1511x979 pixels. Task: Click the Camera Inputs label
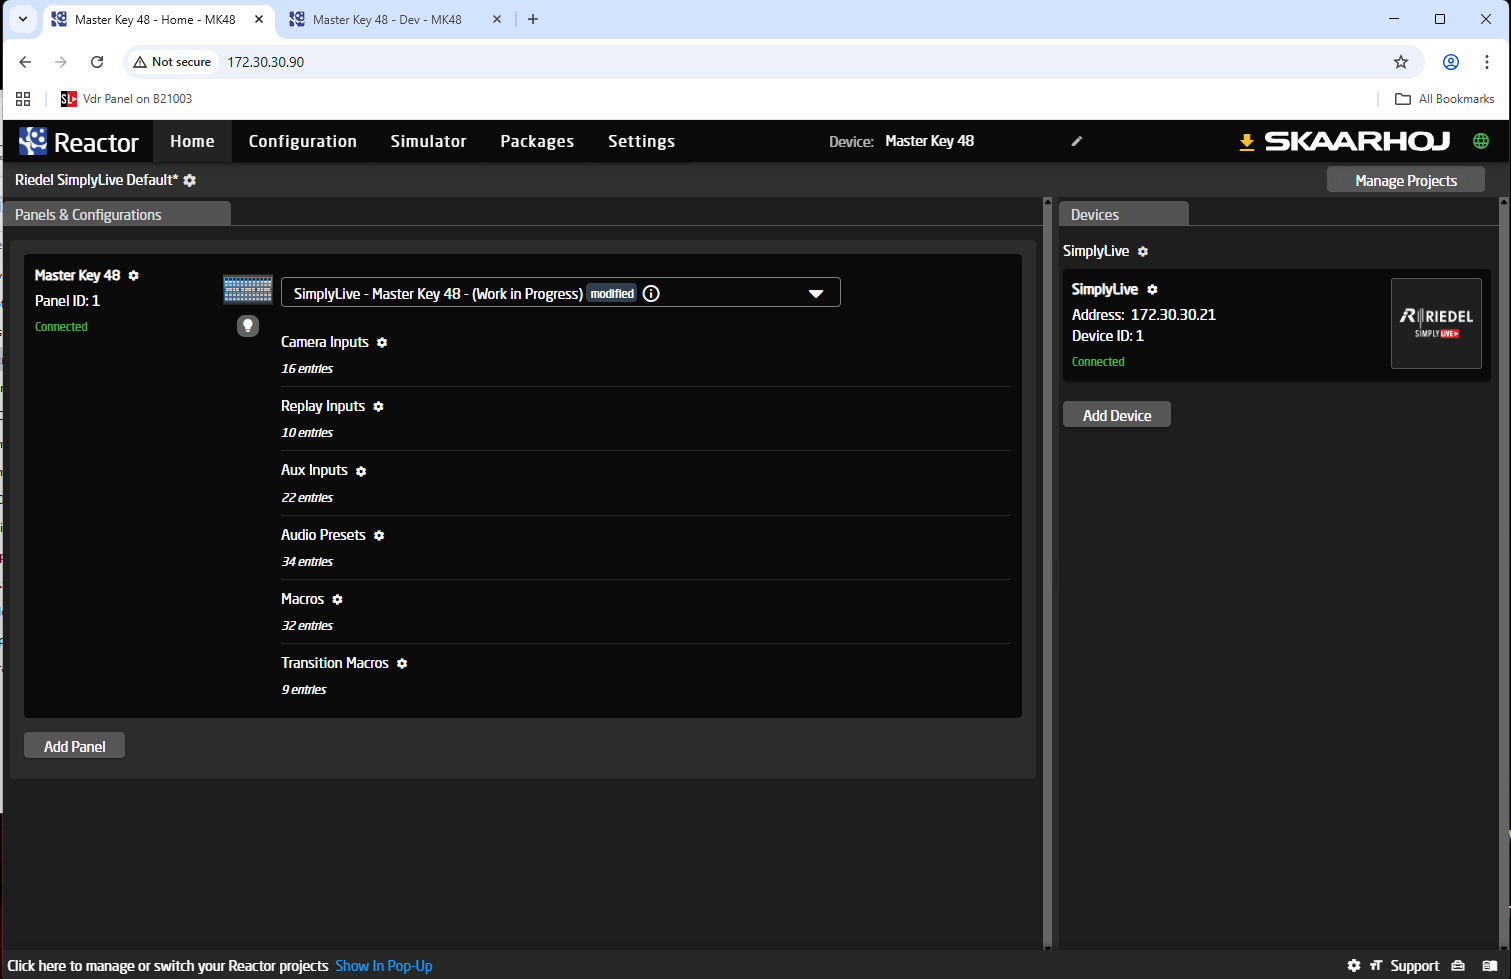pos(325,342)
